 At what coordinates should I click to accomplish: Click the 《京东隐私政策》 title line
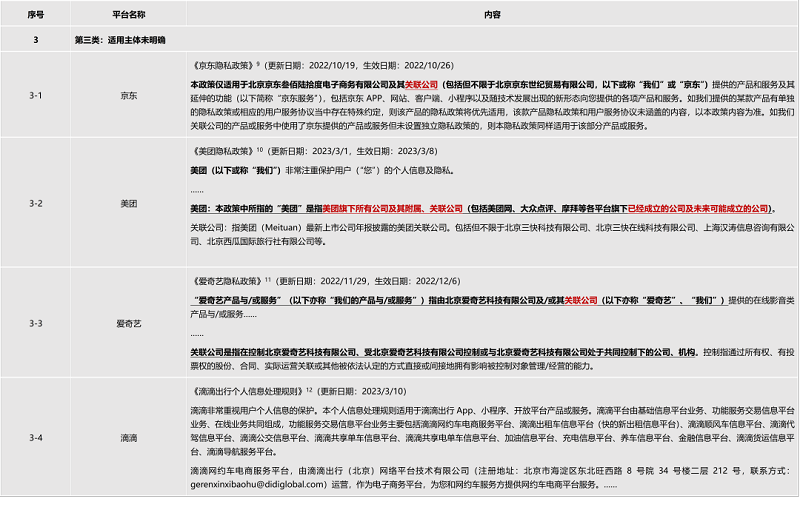click(x=322, y=65)
